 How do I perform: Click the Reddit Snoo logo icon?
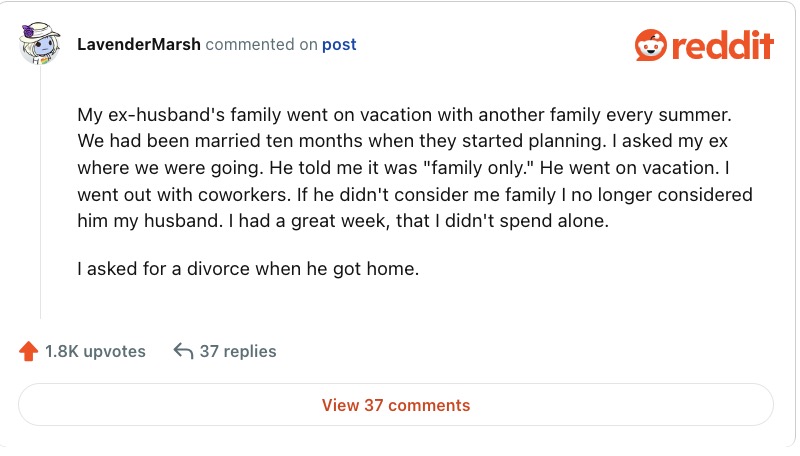[651, 45]
